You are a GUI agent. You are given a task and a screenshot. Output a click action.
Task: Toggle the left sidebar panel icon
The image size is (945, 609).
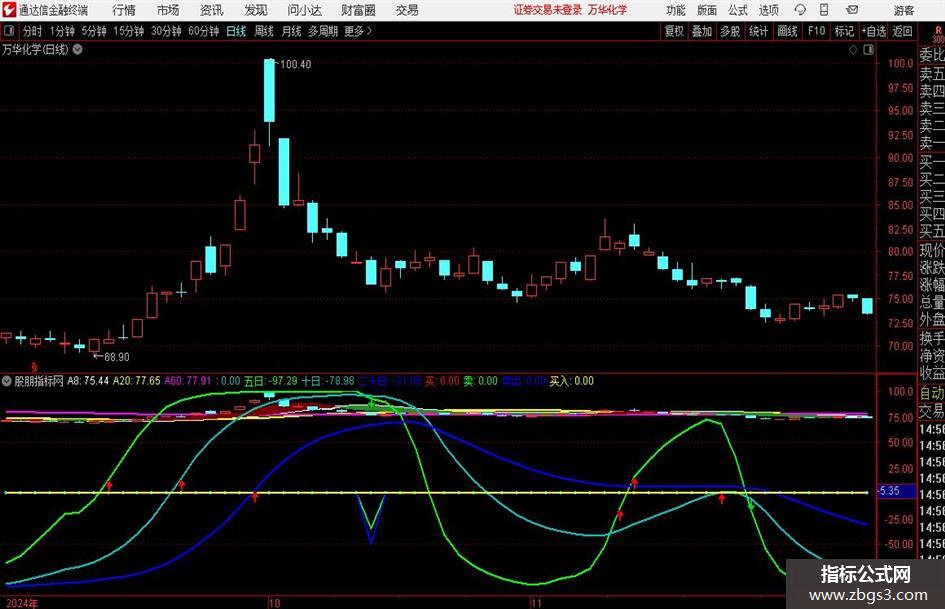(9, 31)
